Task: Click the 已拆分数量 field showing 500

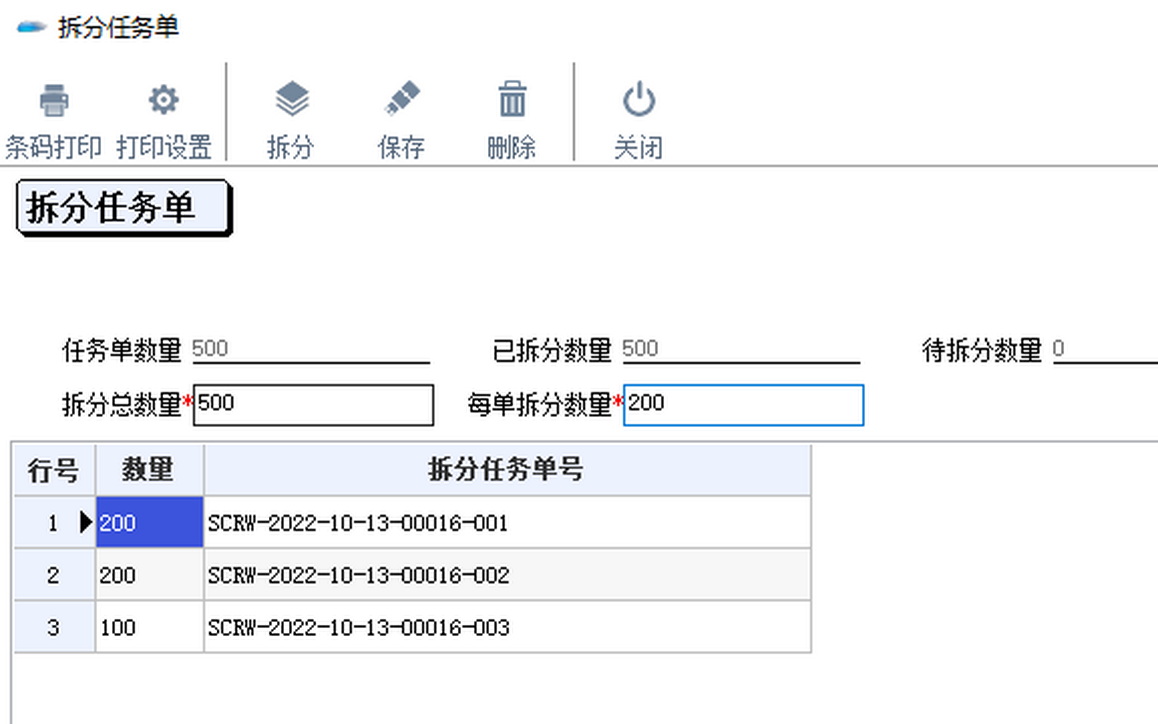Action: [x=740, y=349]
